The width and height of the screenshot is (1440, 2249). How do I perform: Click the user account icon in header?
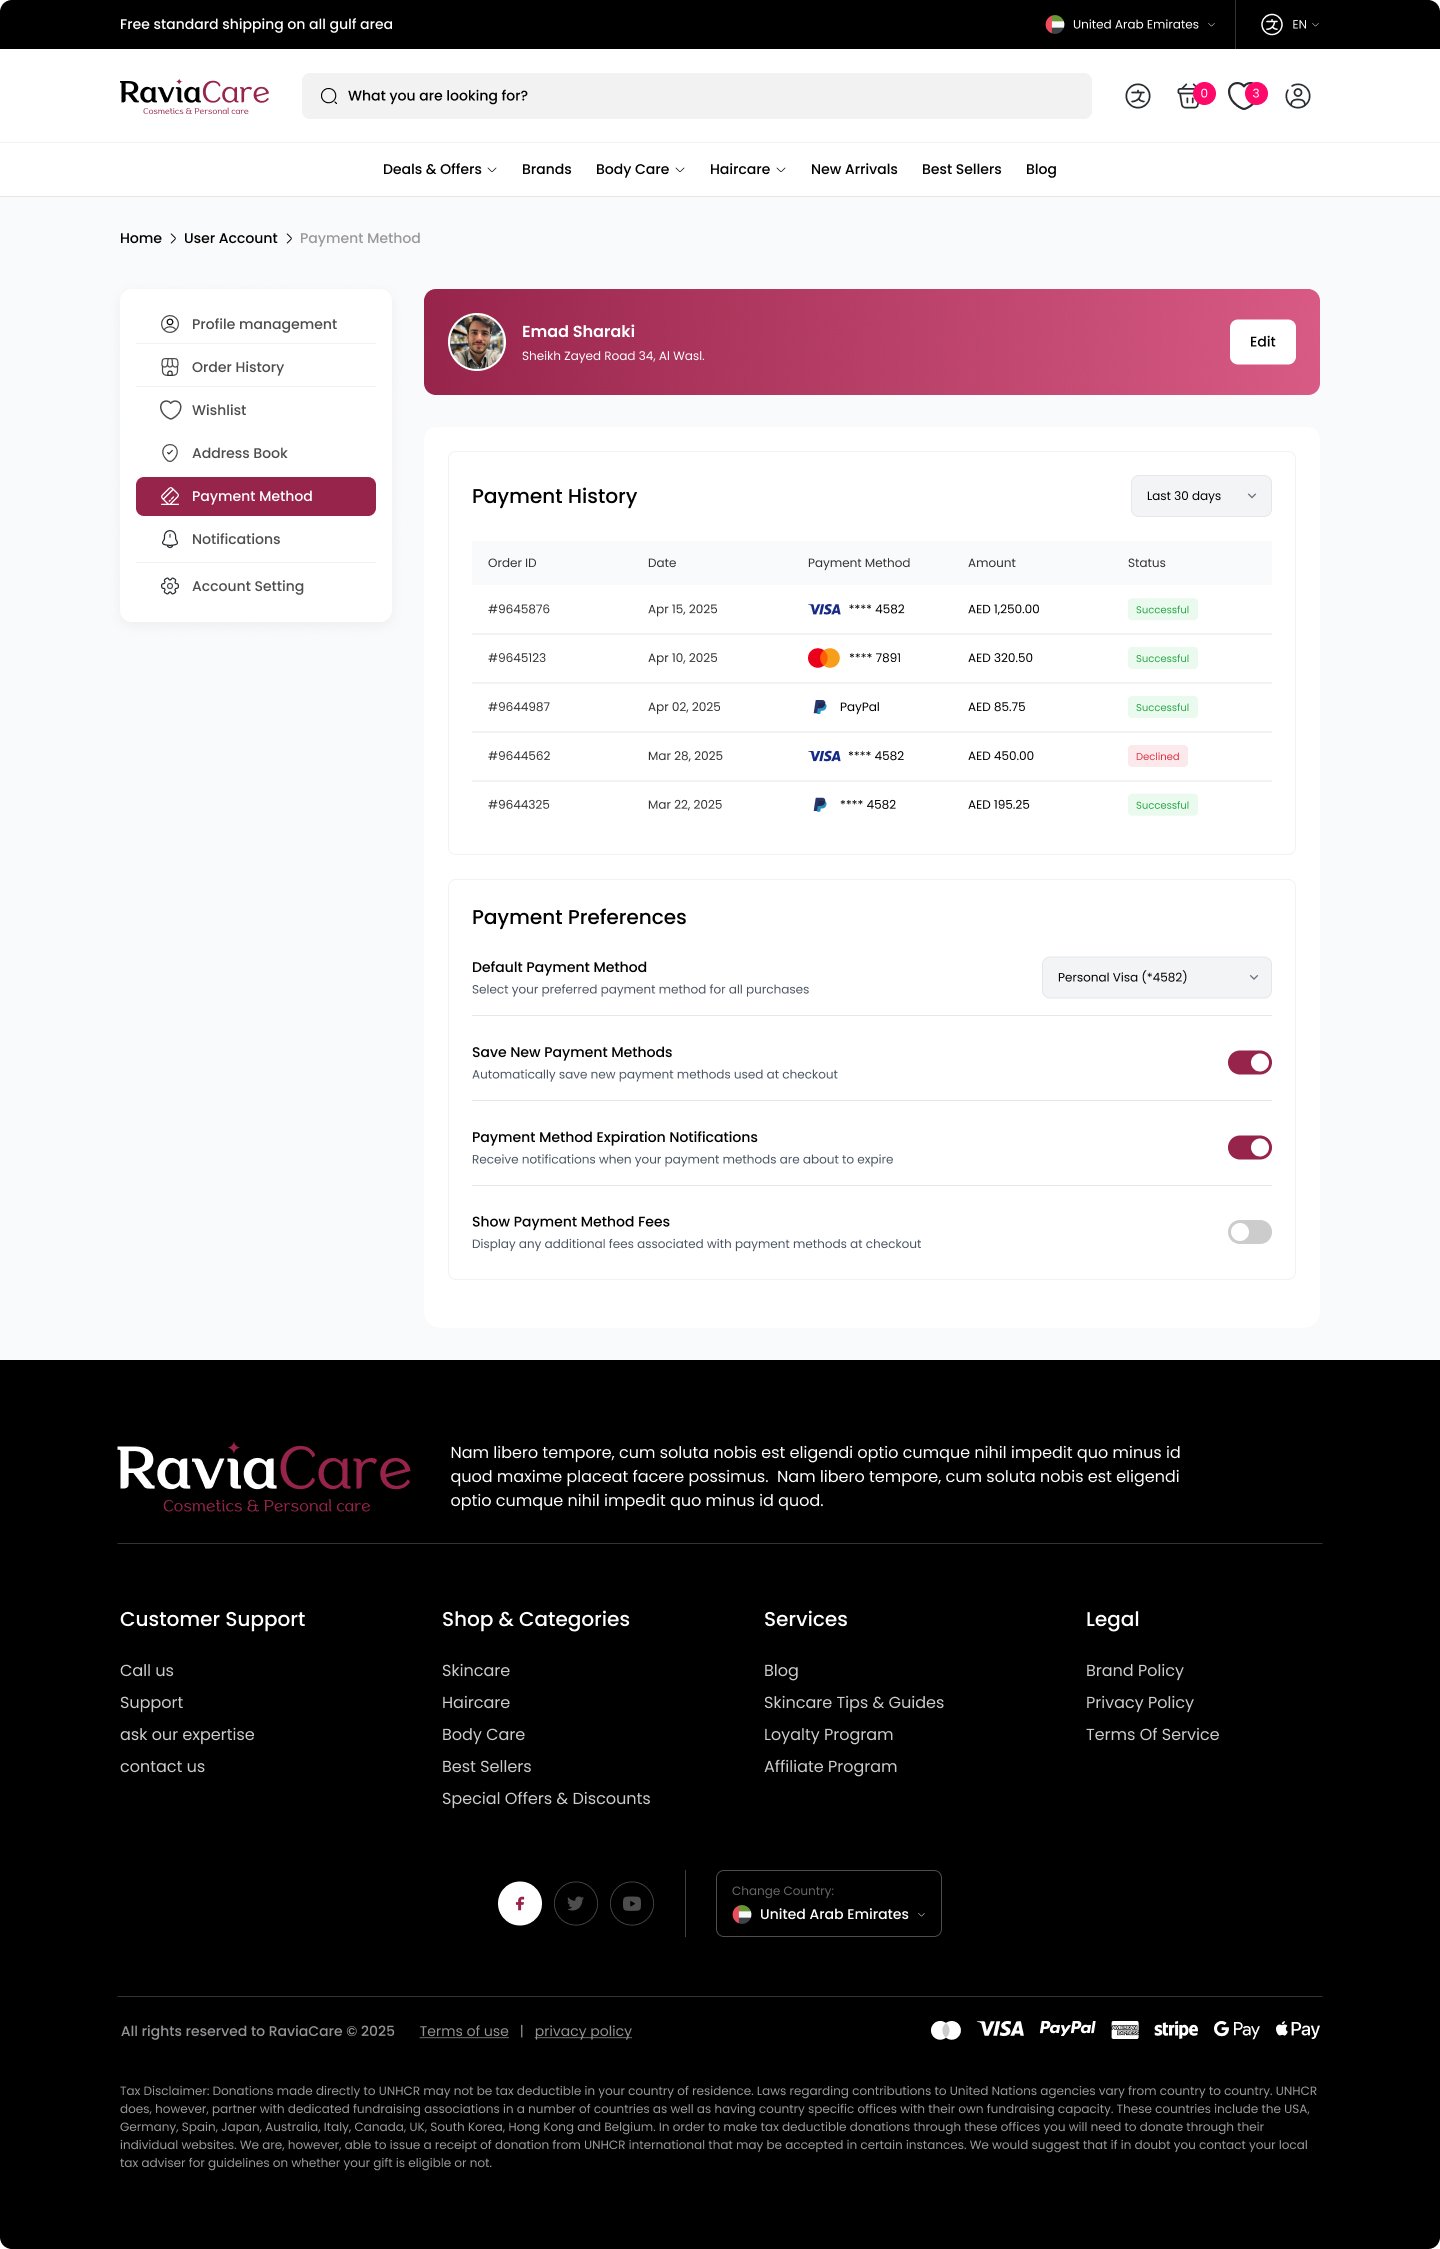(1297, 96)
